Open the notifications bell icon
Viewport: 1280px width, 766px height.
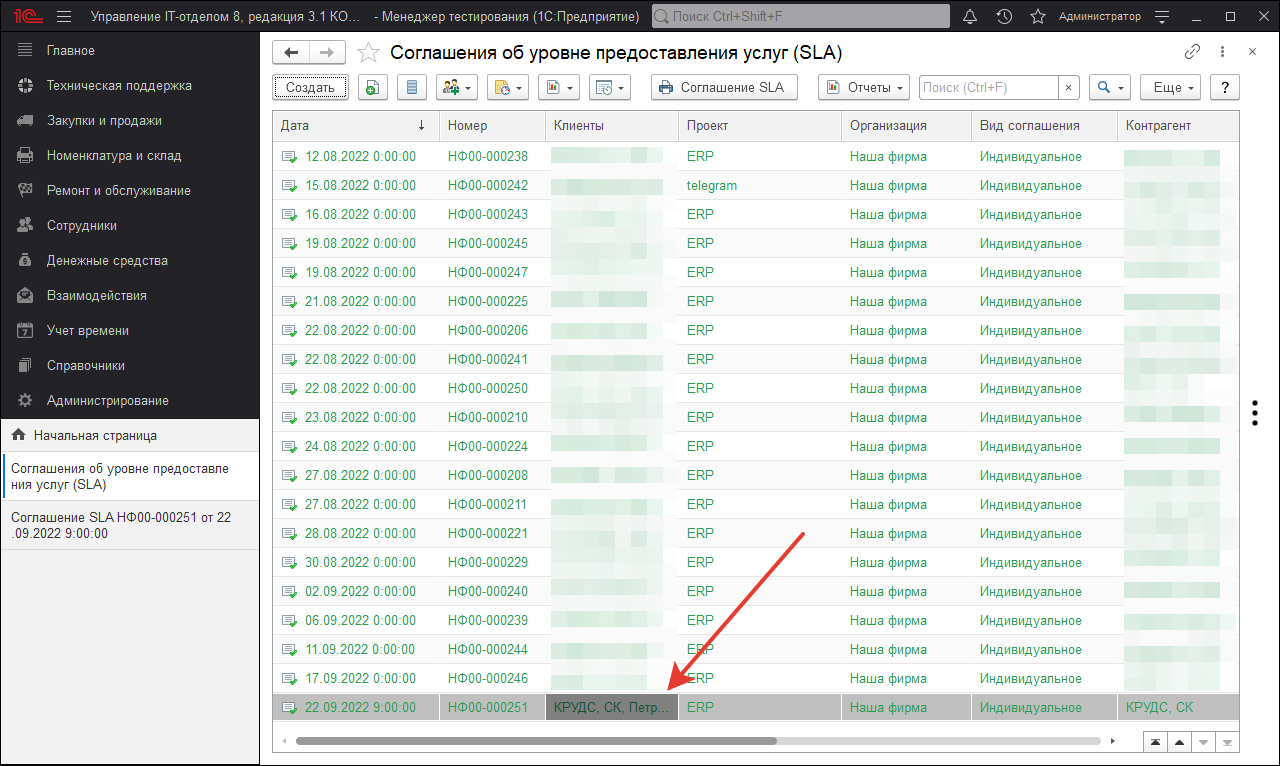969,17
